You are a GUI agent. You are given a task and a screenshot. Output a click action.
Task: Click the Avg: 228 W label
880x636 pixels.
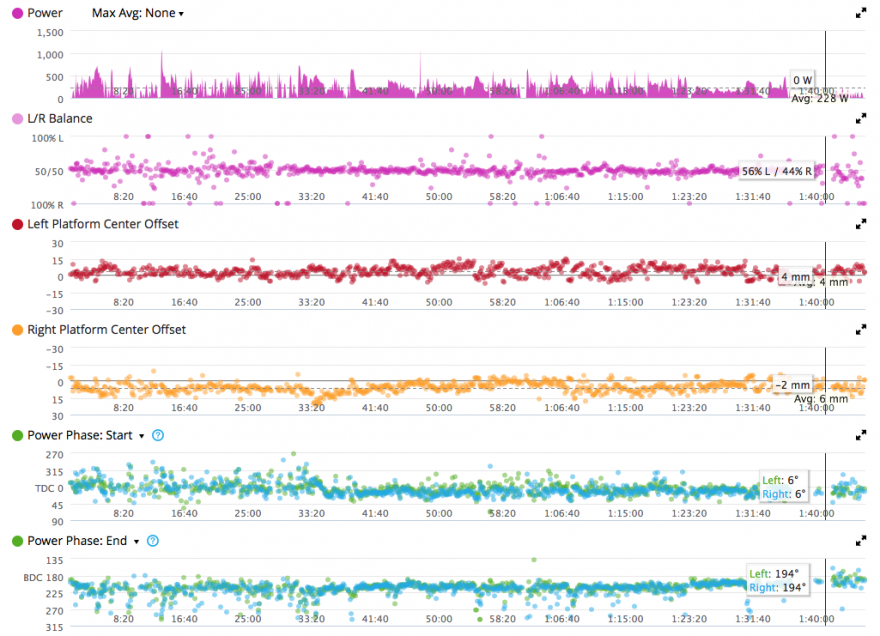pyautogui.click(x=820, y=98)
